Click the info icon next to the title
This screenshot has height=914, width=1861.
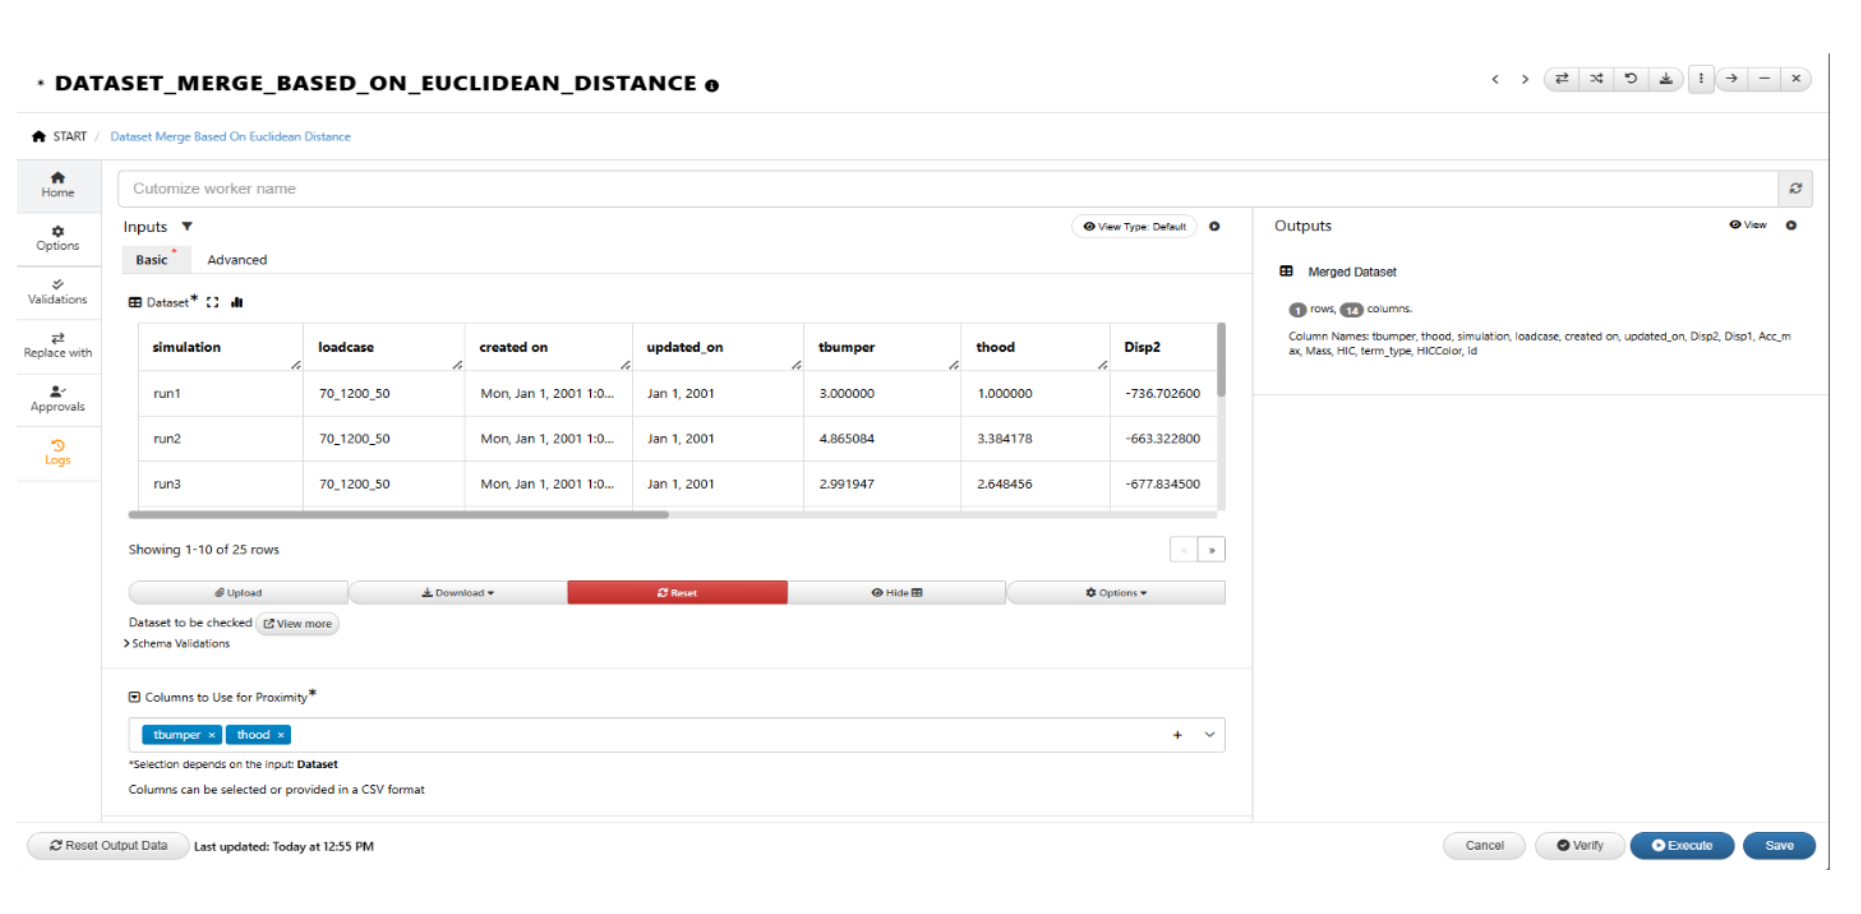[x=712, y=86]
